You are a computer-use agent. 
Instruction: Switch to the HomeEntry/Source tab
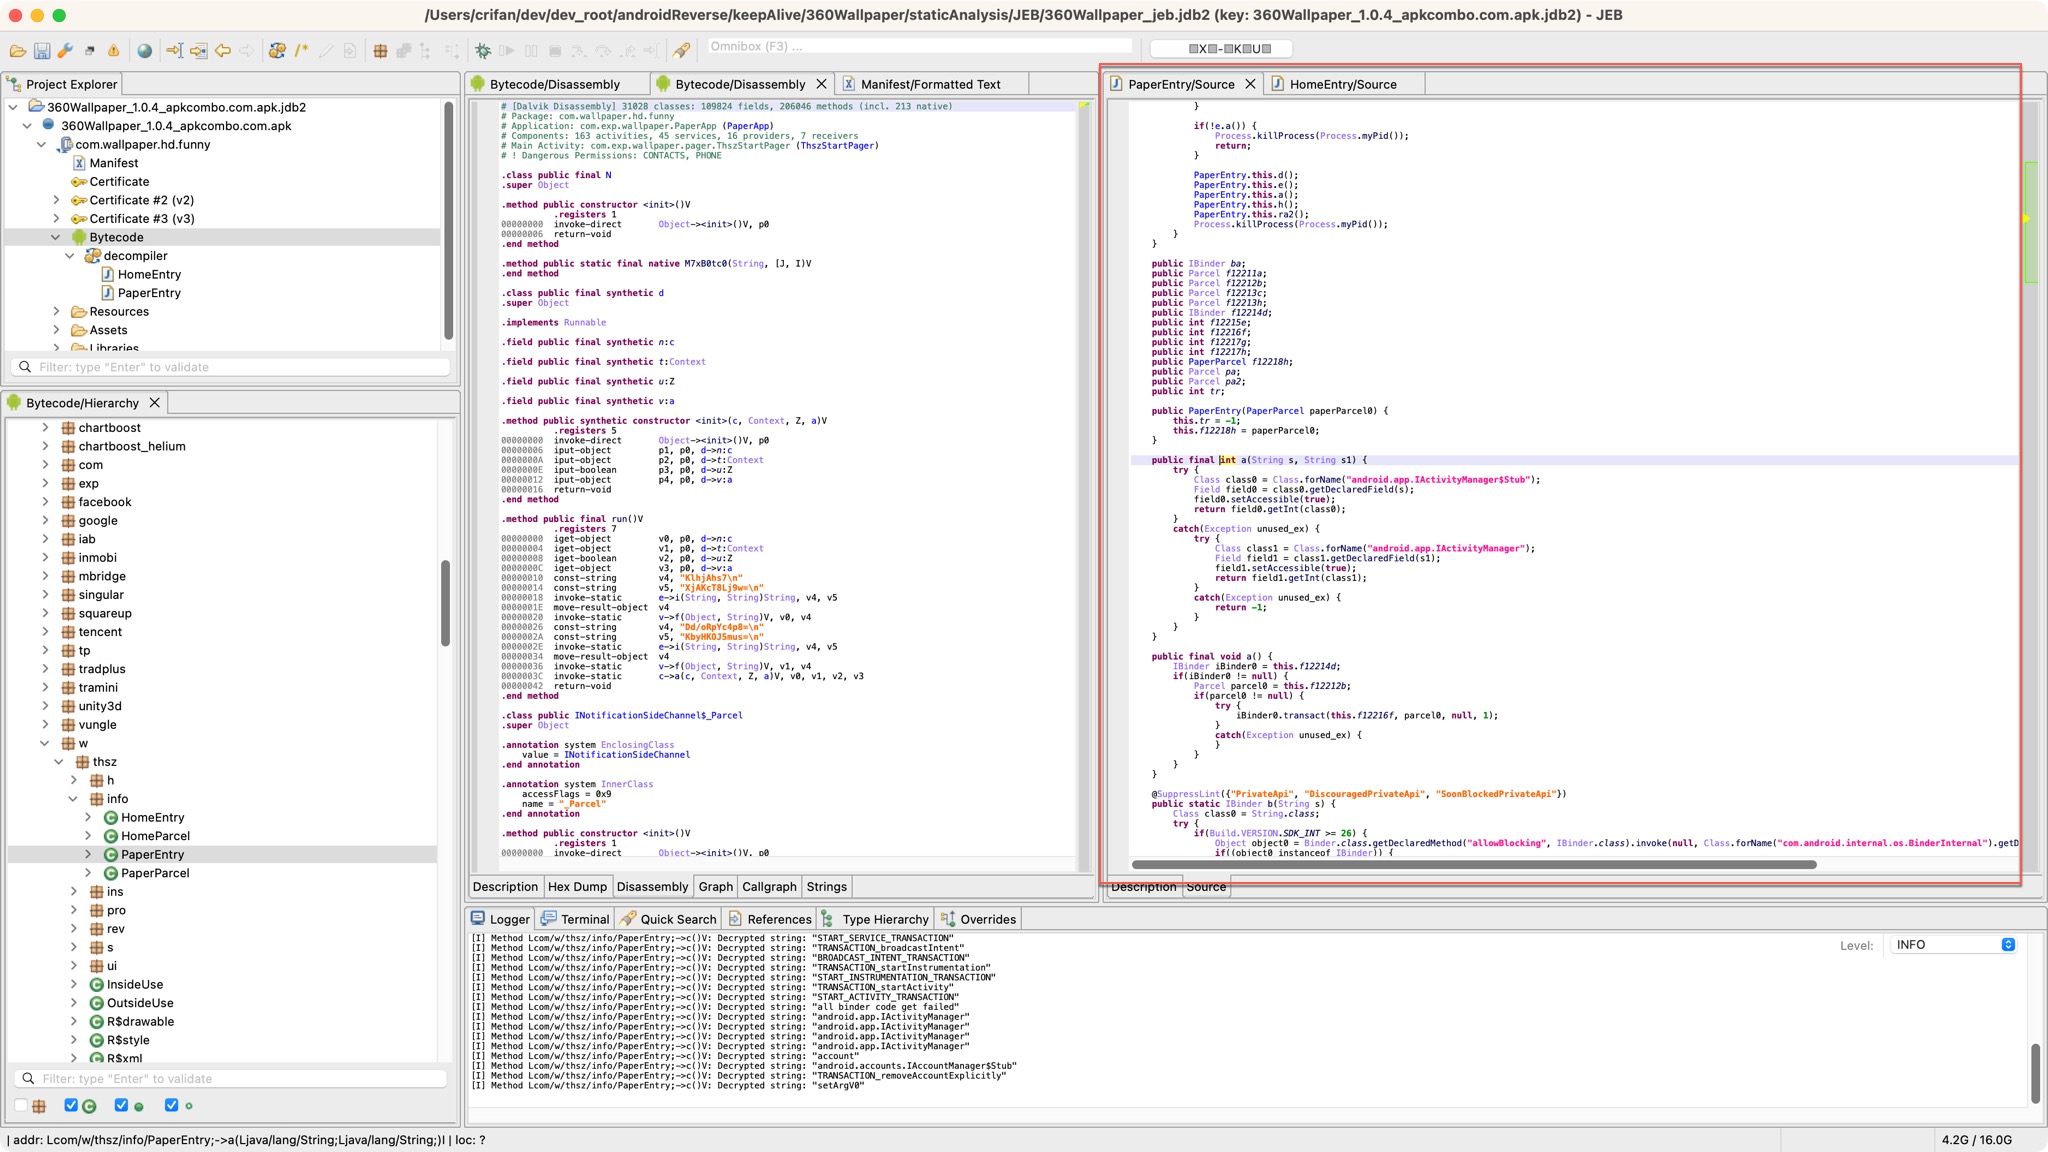tap(1342, 84)
